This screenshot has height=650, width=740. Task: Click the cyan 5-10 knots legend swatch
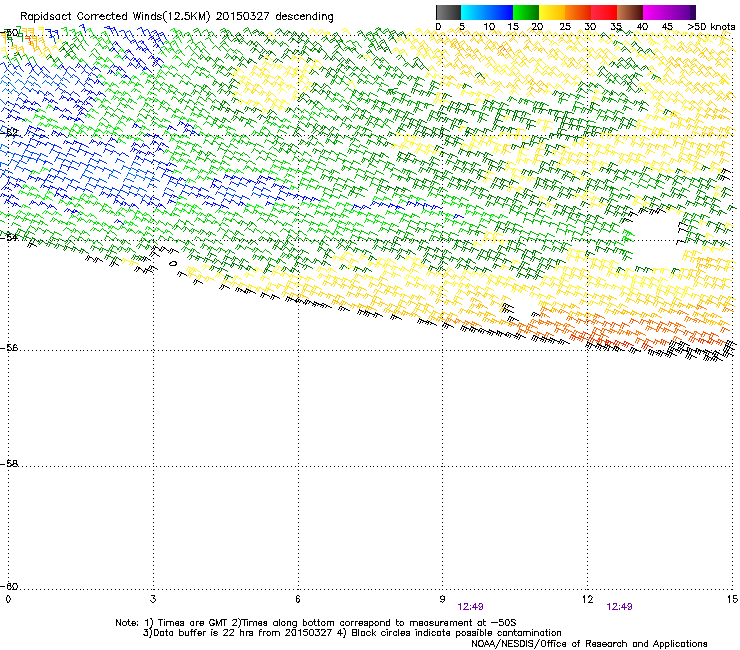[474, 12]
